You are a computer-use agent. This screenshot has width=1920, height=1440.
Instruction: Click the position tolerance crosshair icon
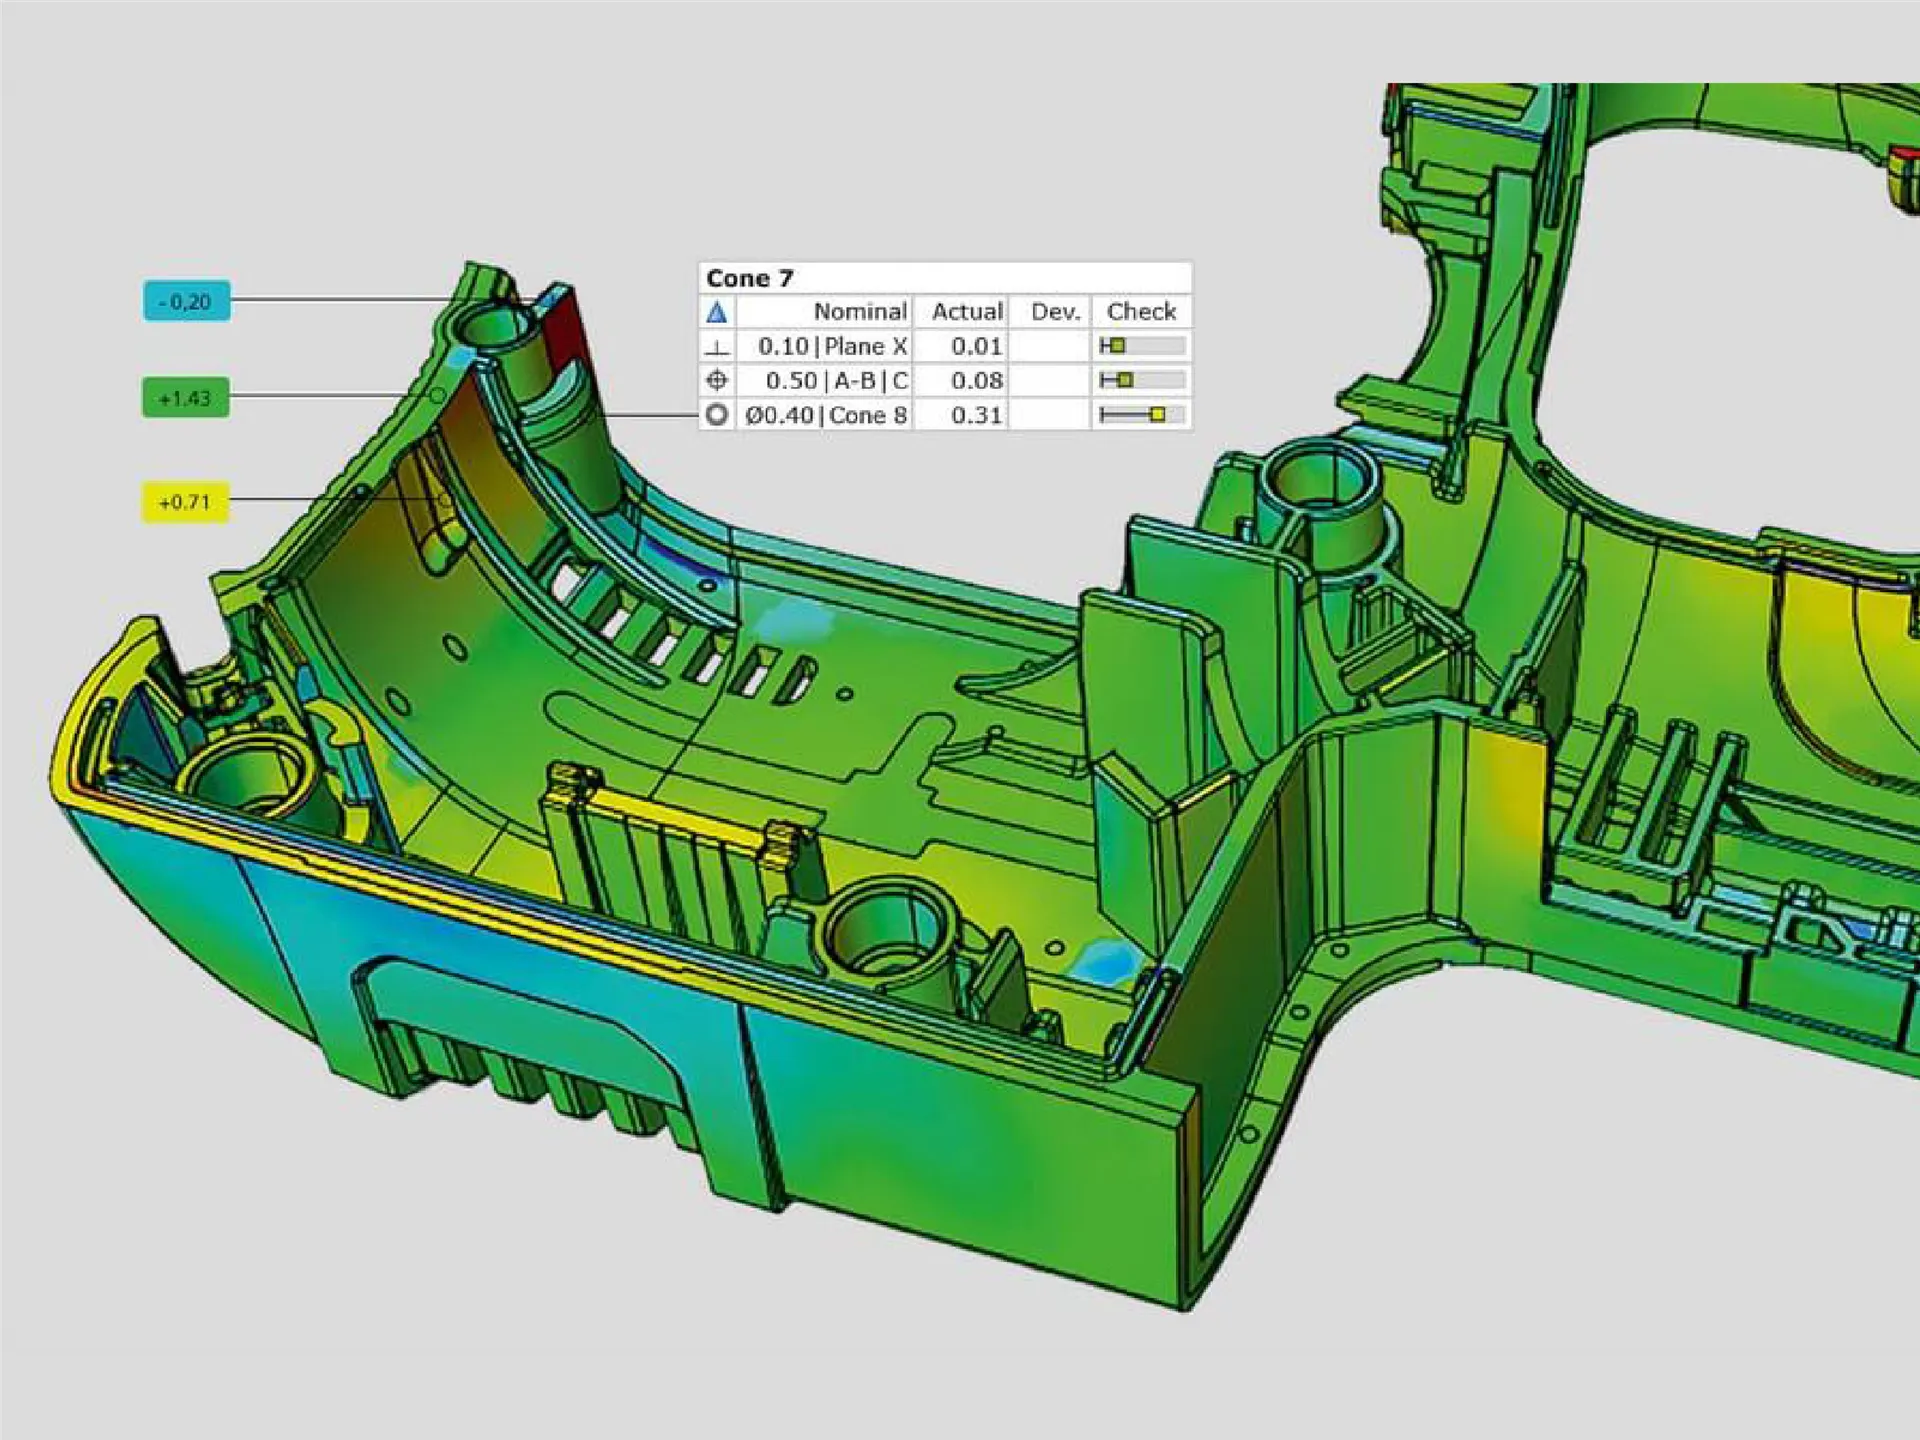click(716, 381)
